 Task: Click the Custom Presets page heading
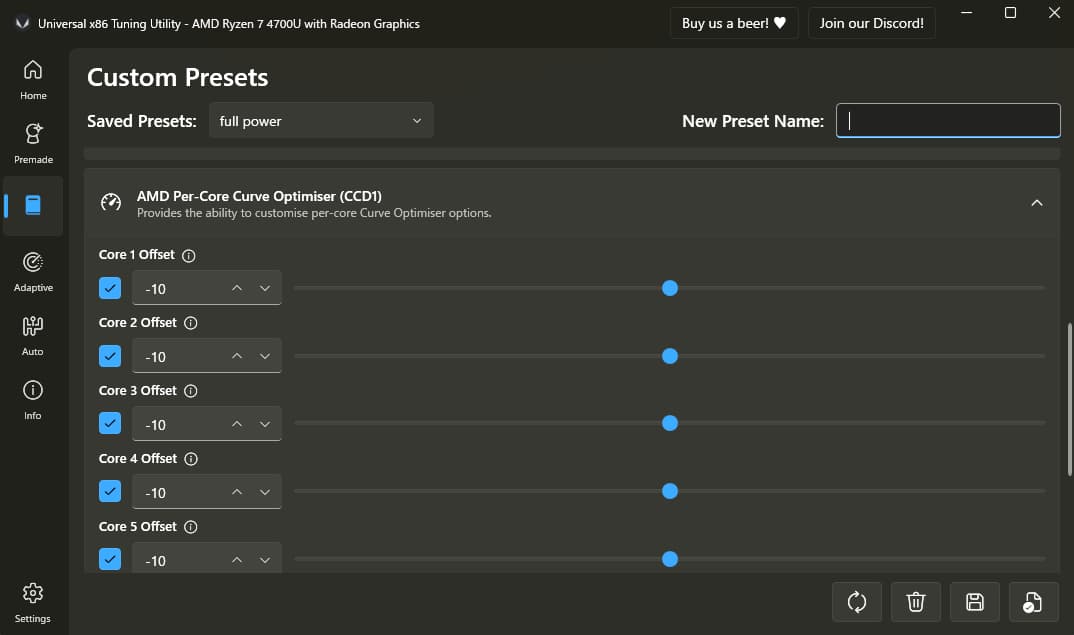(x=177, y=77)
